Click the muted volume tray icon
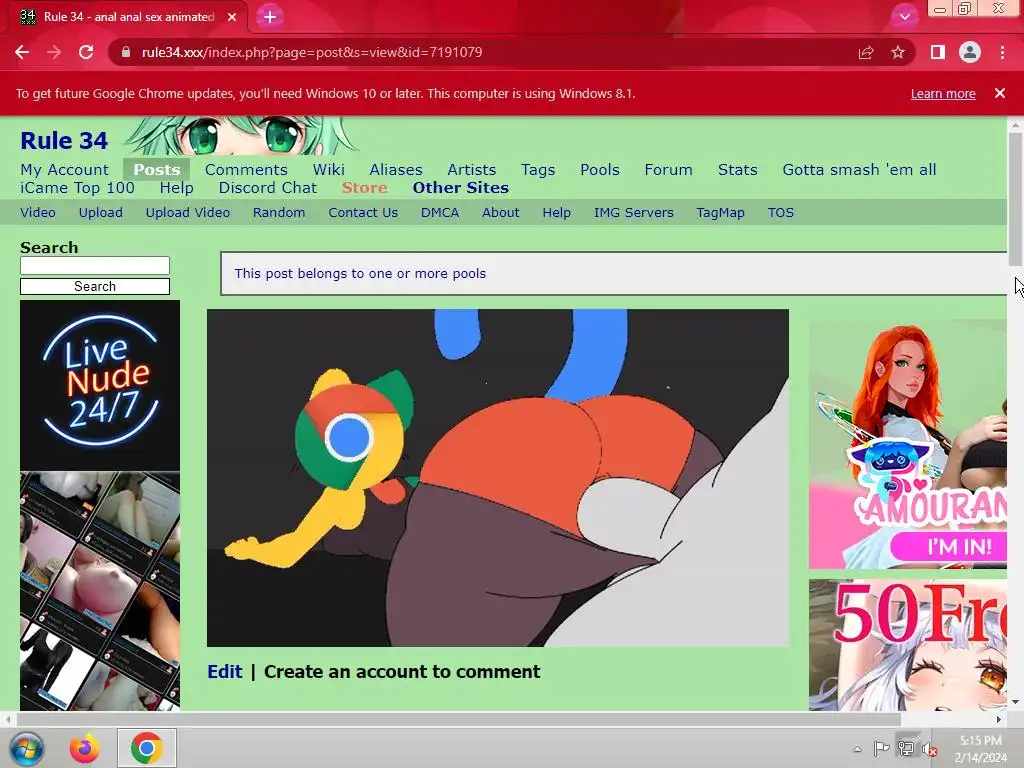Image resolution: width=1024 pixels, height=768 pixels. pos(929,750)
